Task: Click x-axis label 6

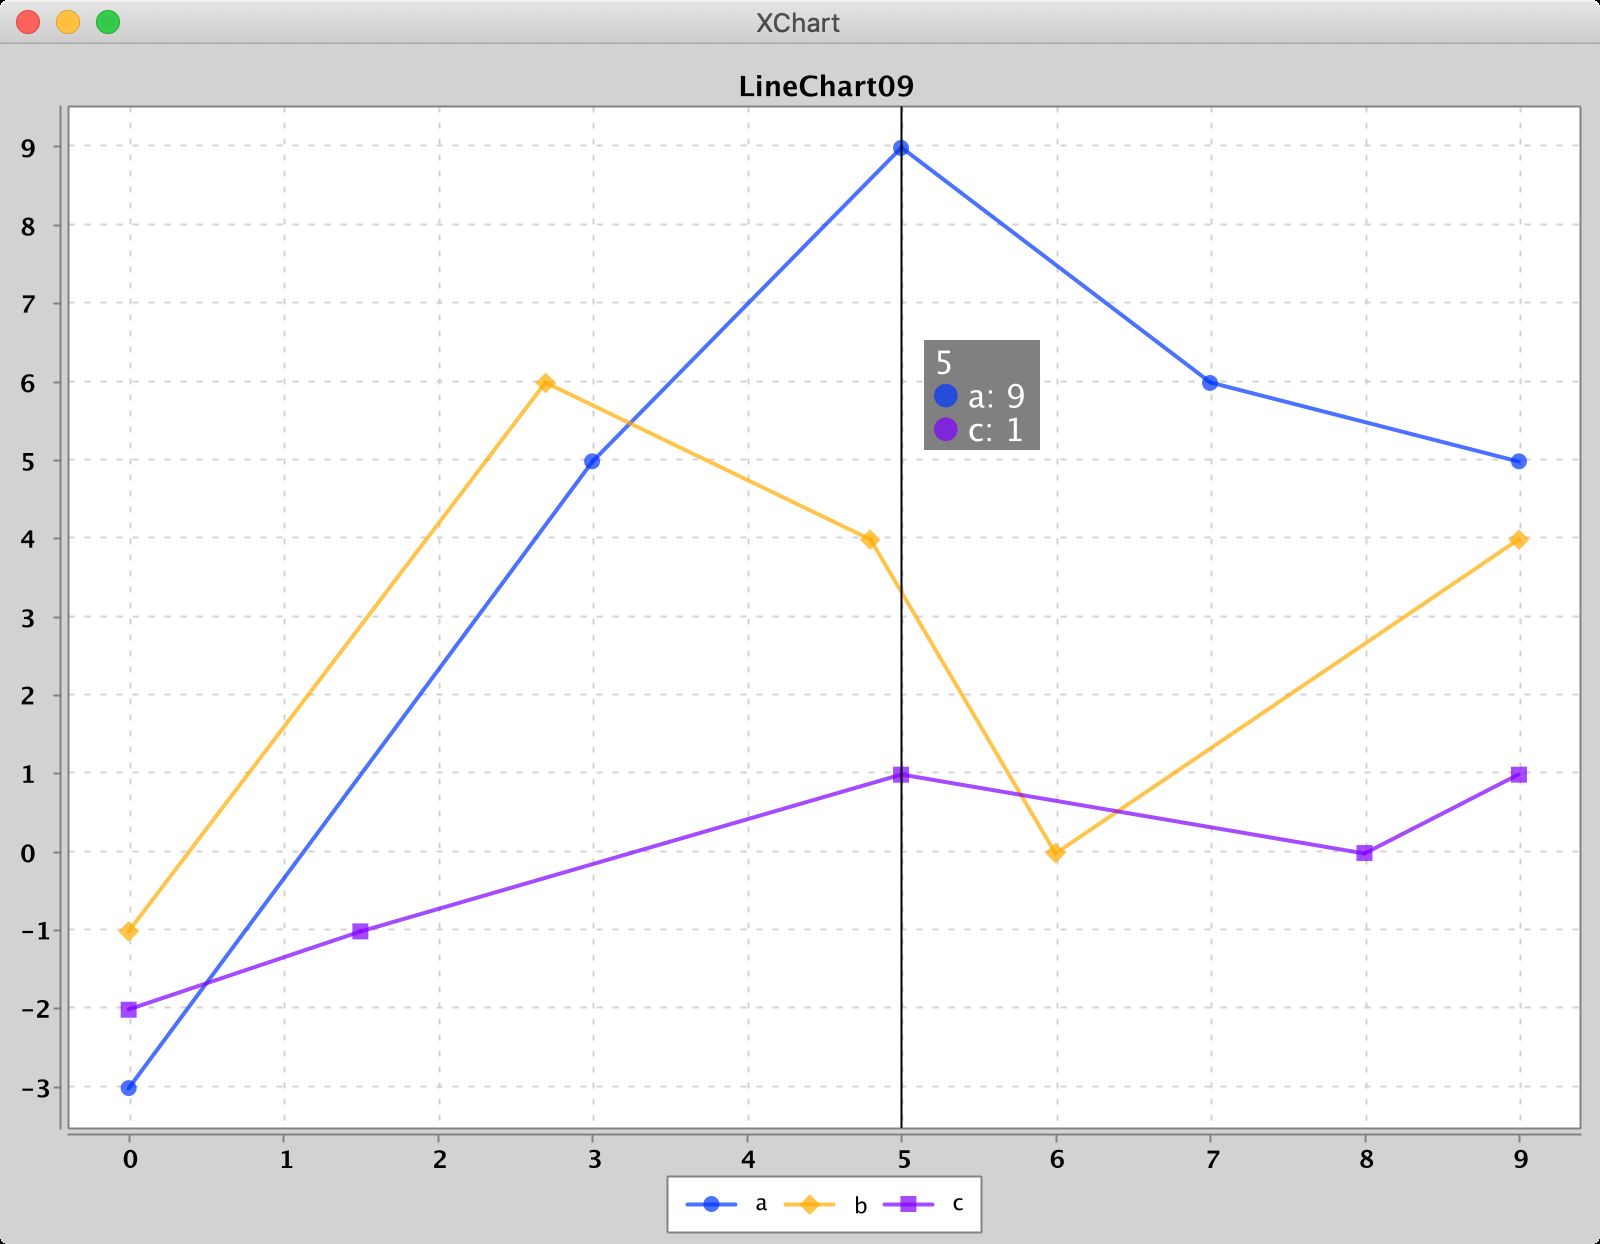Action: click(x=1057, y=1160)
